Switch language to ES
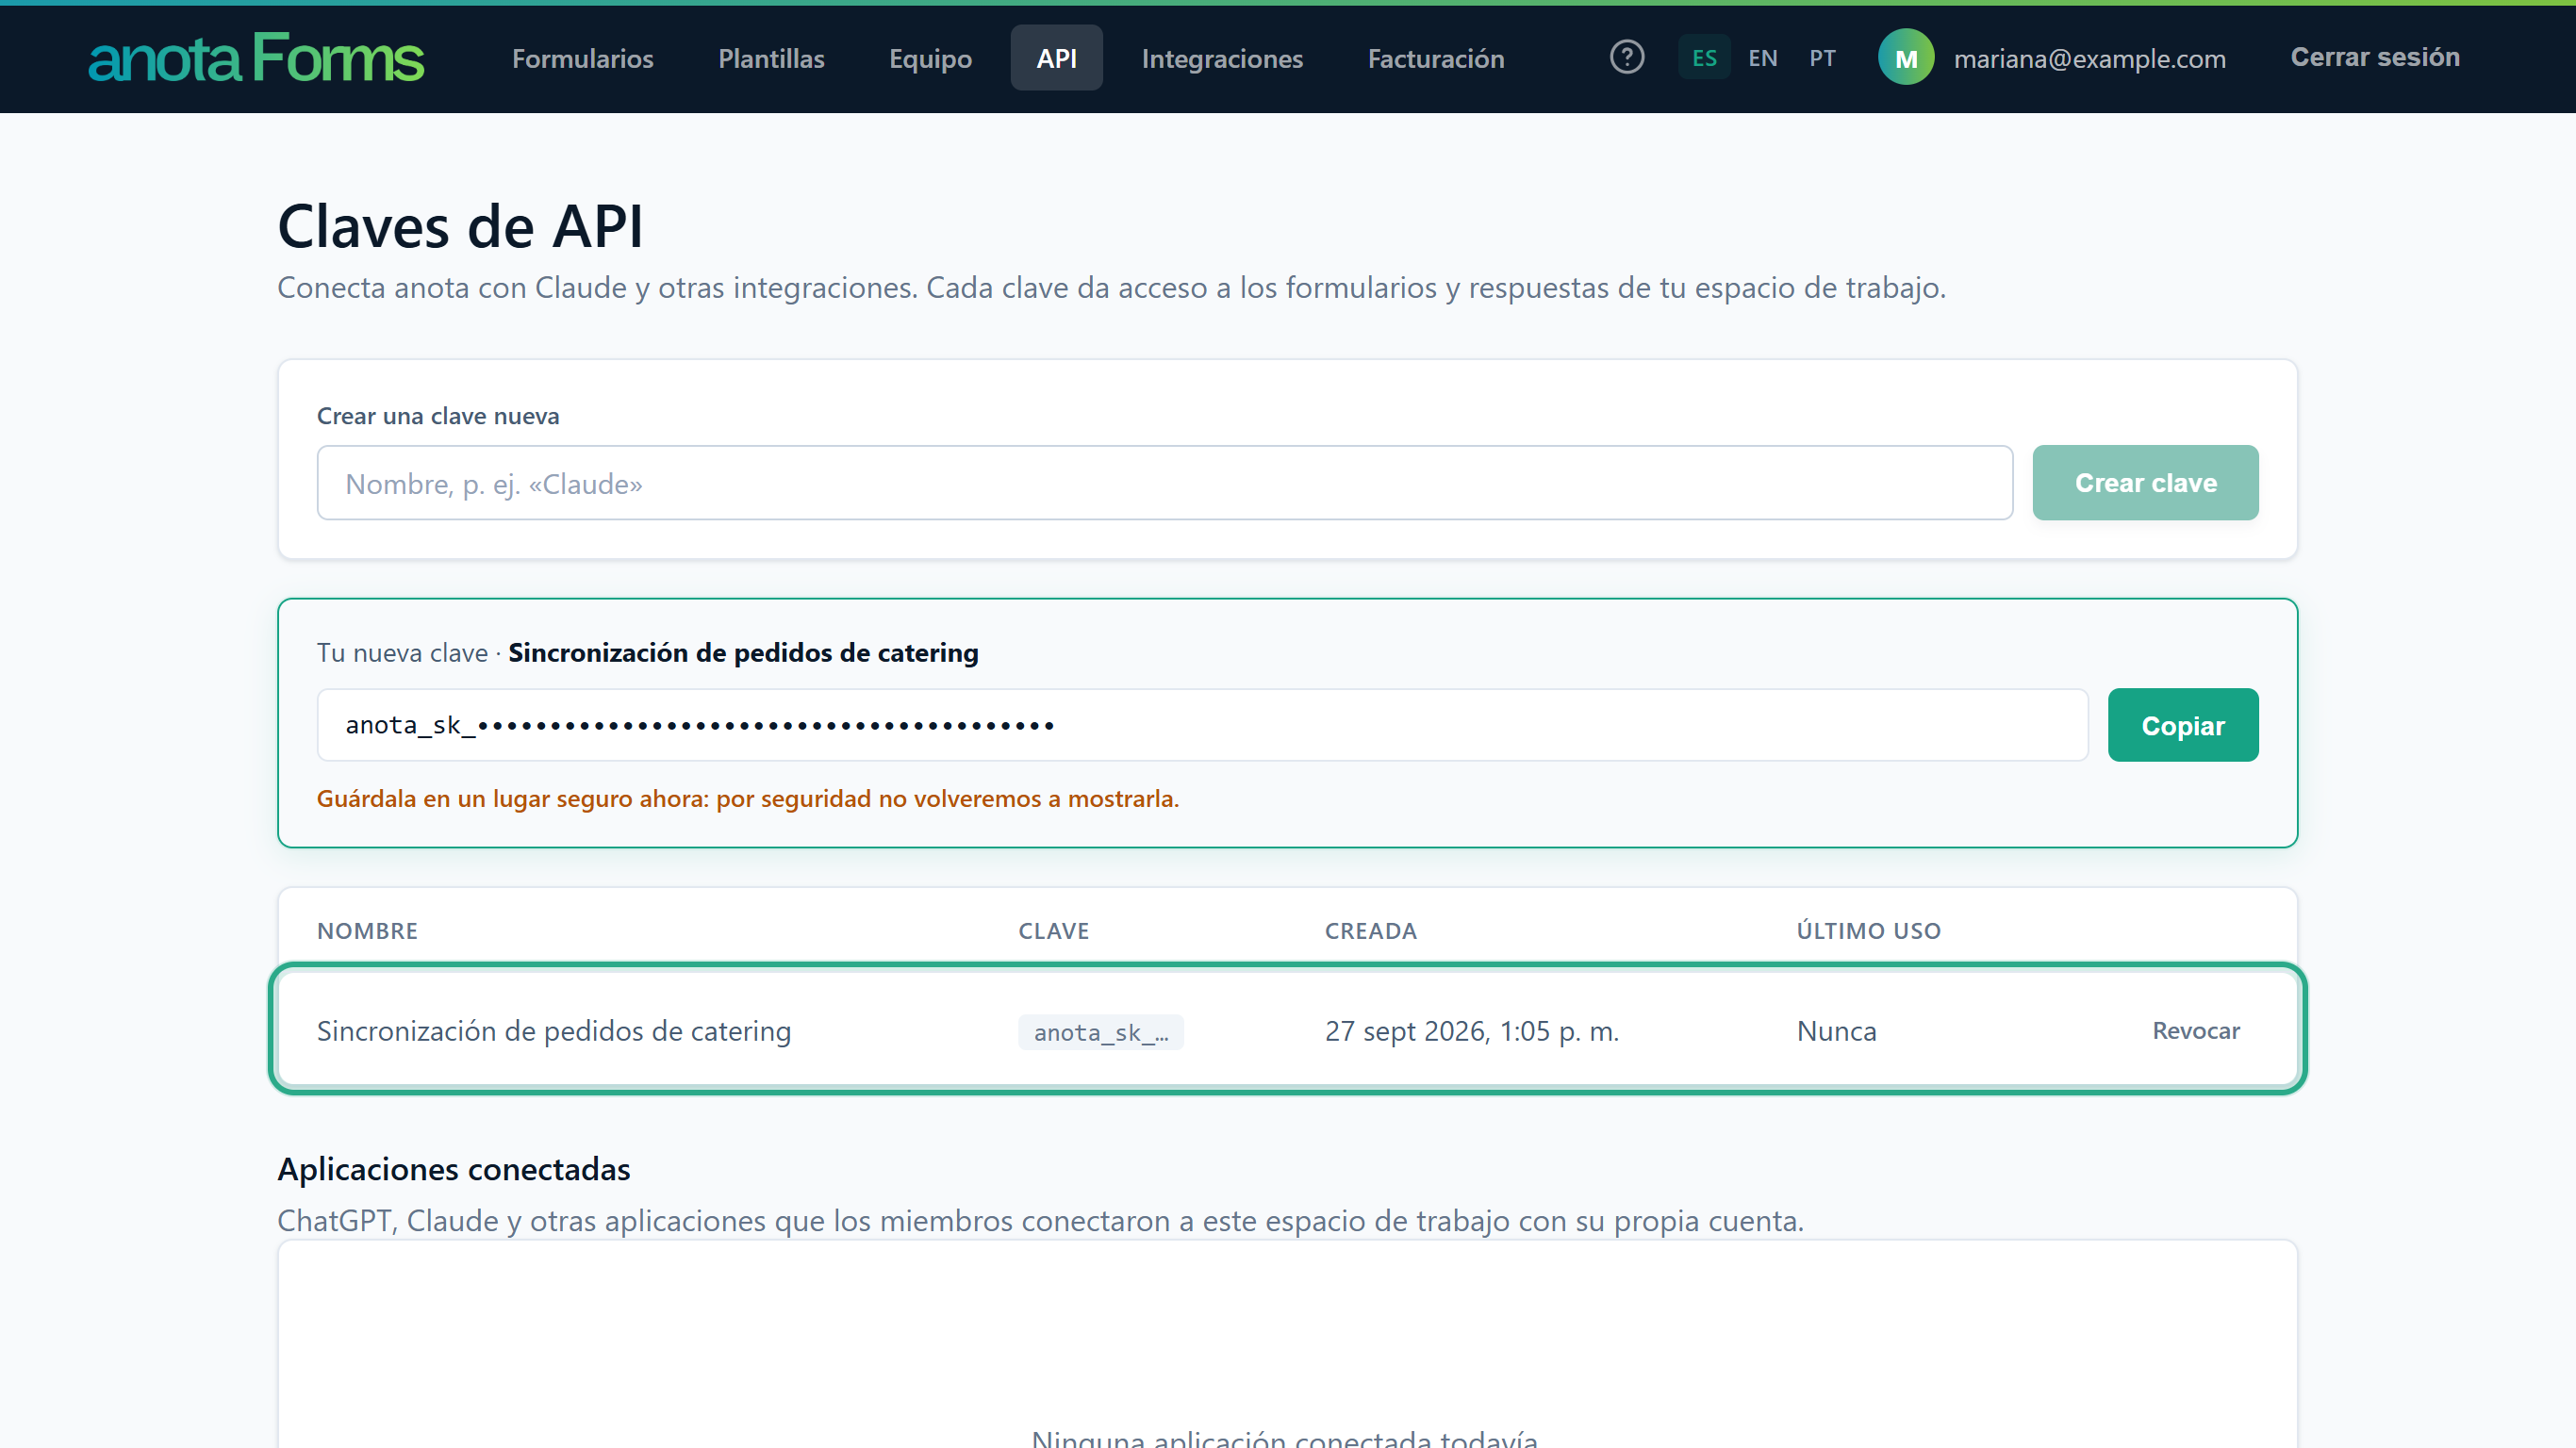Screen dimensions: 2576x1448 (x=1704, y=57)
